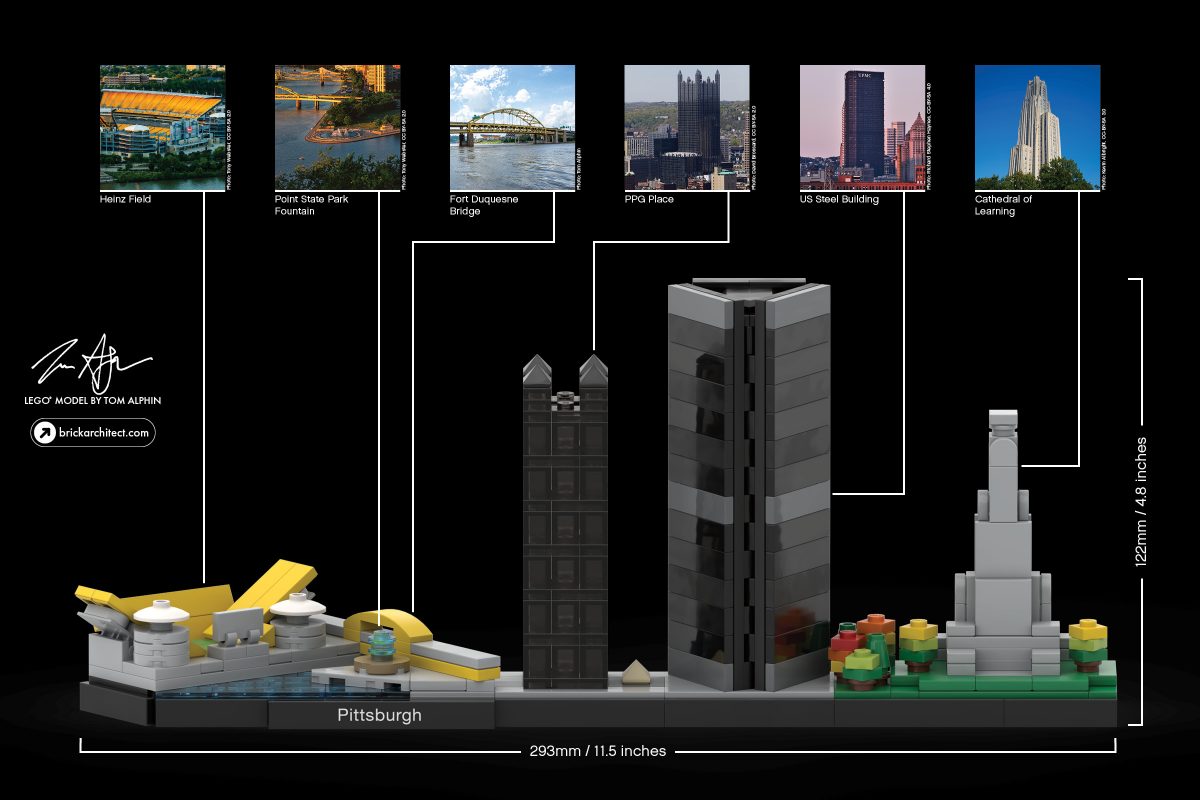Click the 'PPG Place' caption label
Viewport: 1200px width, 800px height.
648,199
